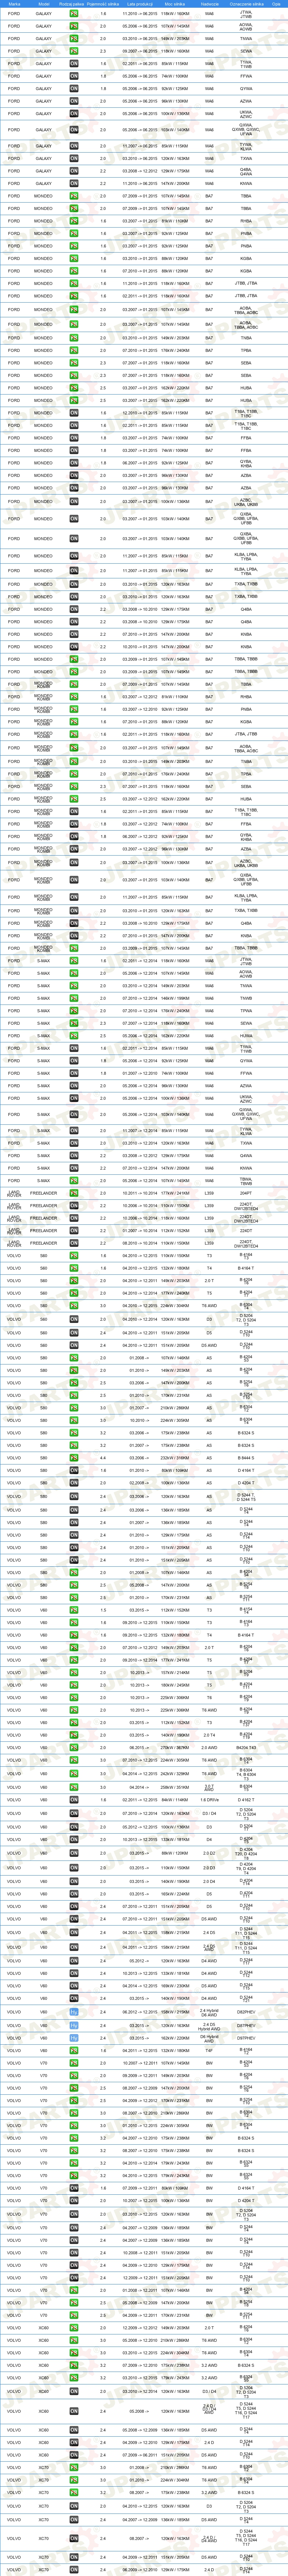Viewport: 288px width, 2576px height.
Task: Click diesel ON icon in Galaxy FFWA row
Action: 74,76
